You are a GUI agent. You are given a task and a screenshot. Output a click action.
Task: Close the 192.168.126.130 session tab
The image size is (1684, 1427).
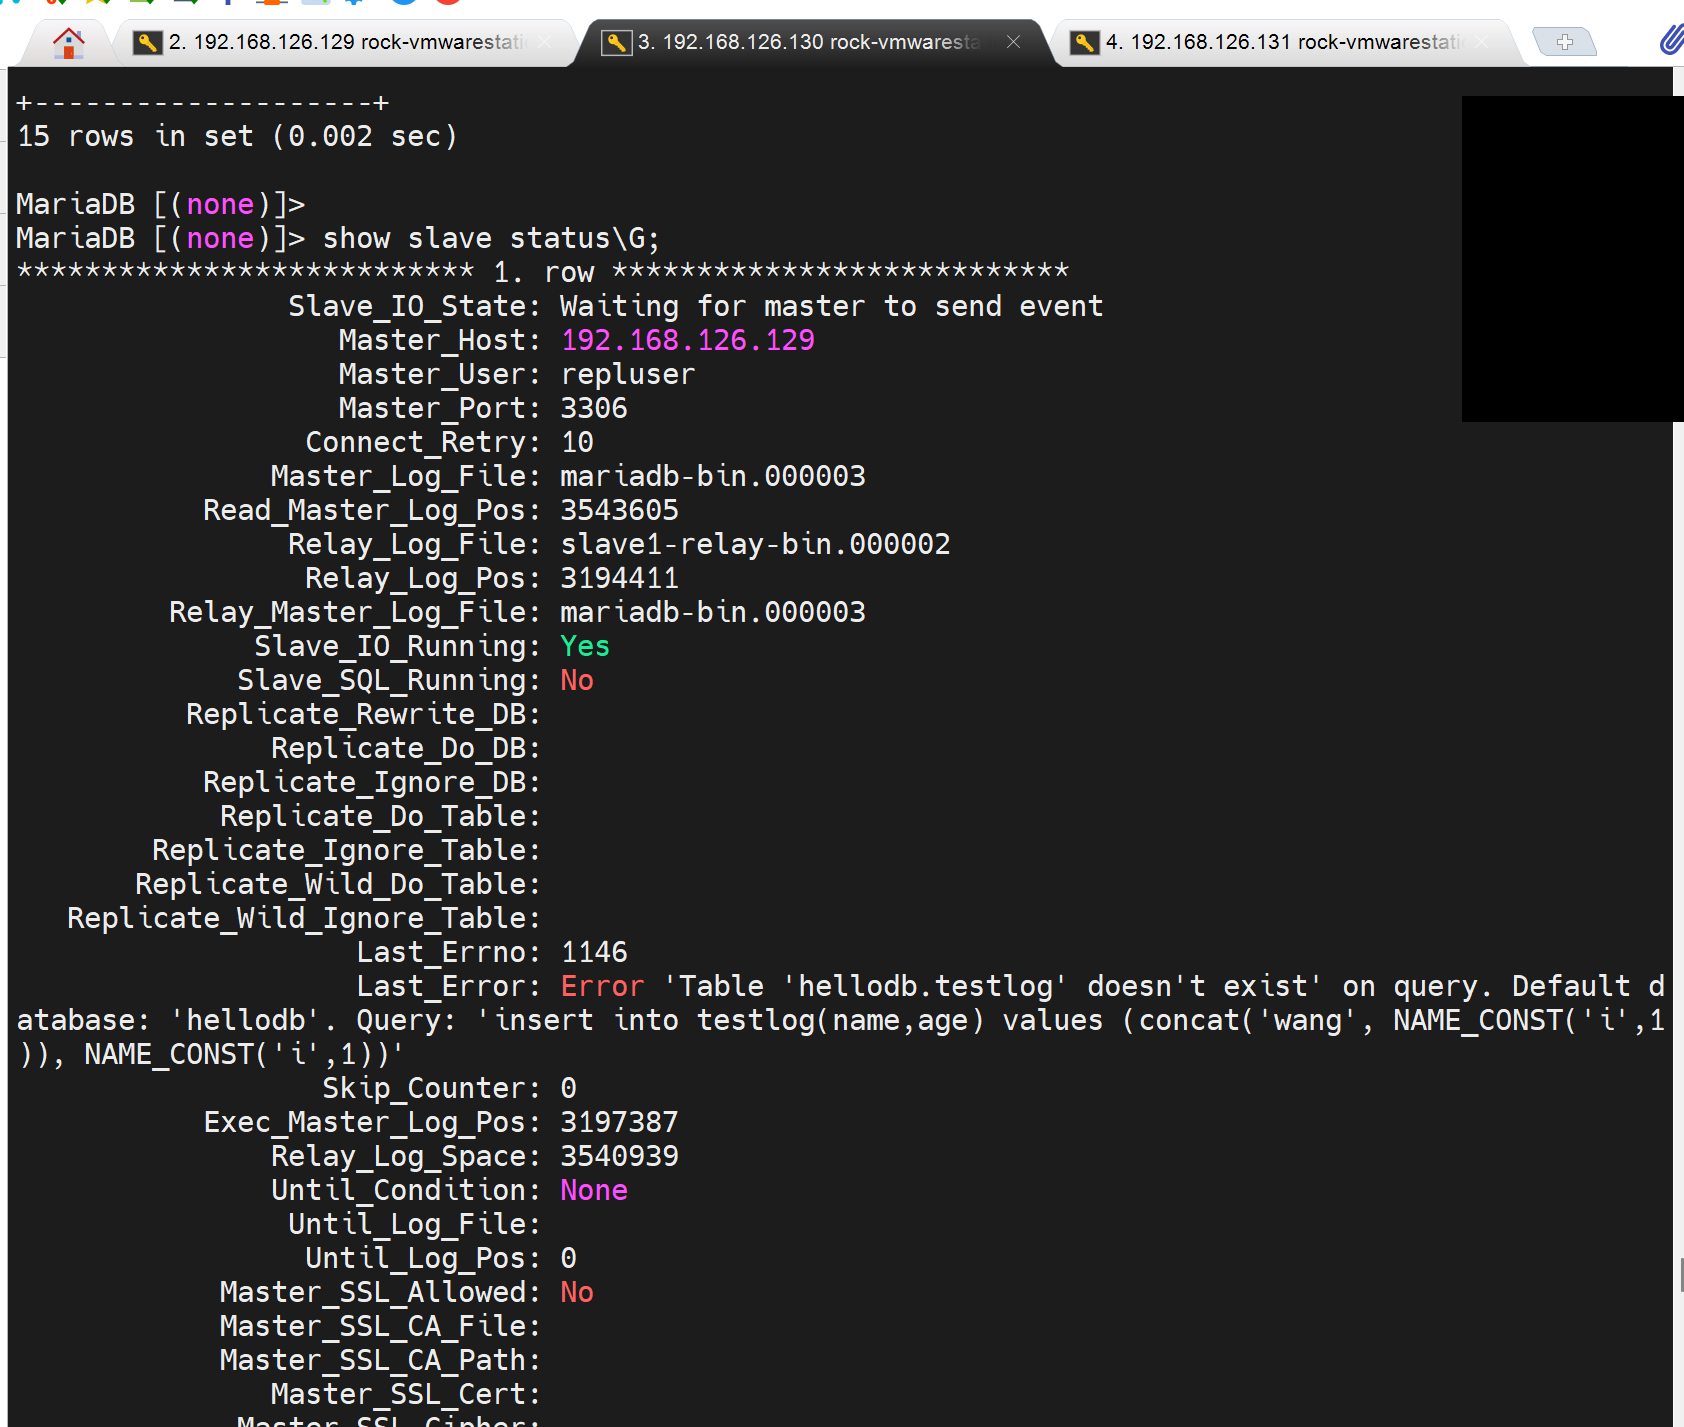pos(1013,42)
